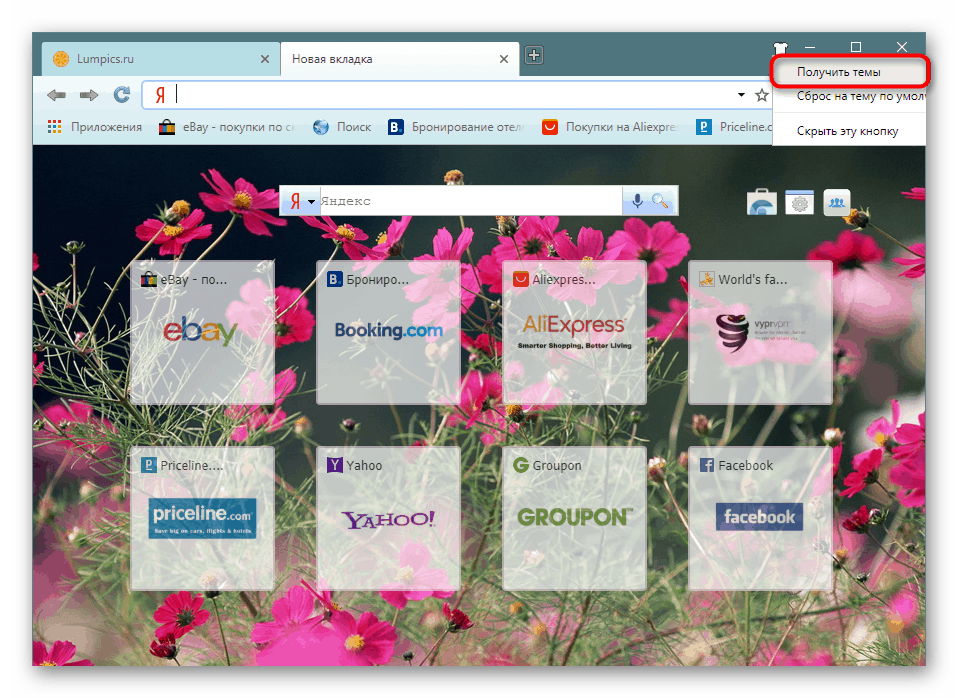Switch to the Lumpics.ru tab
This screenshot has height=698, width=958.
(x=161, y=59)
